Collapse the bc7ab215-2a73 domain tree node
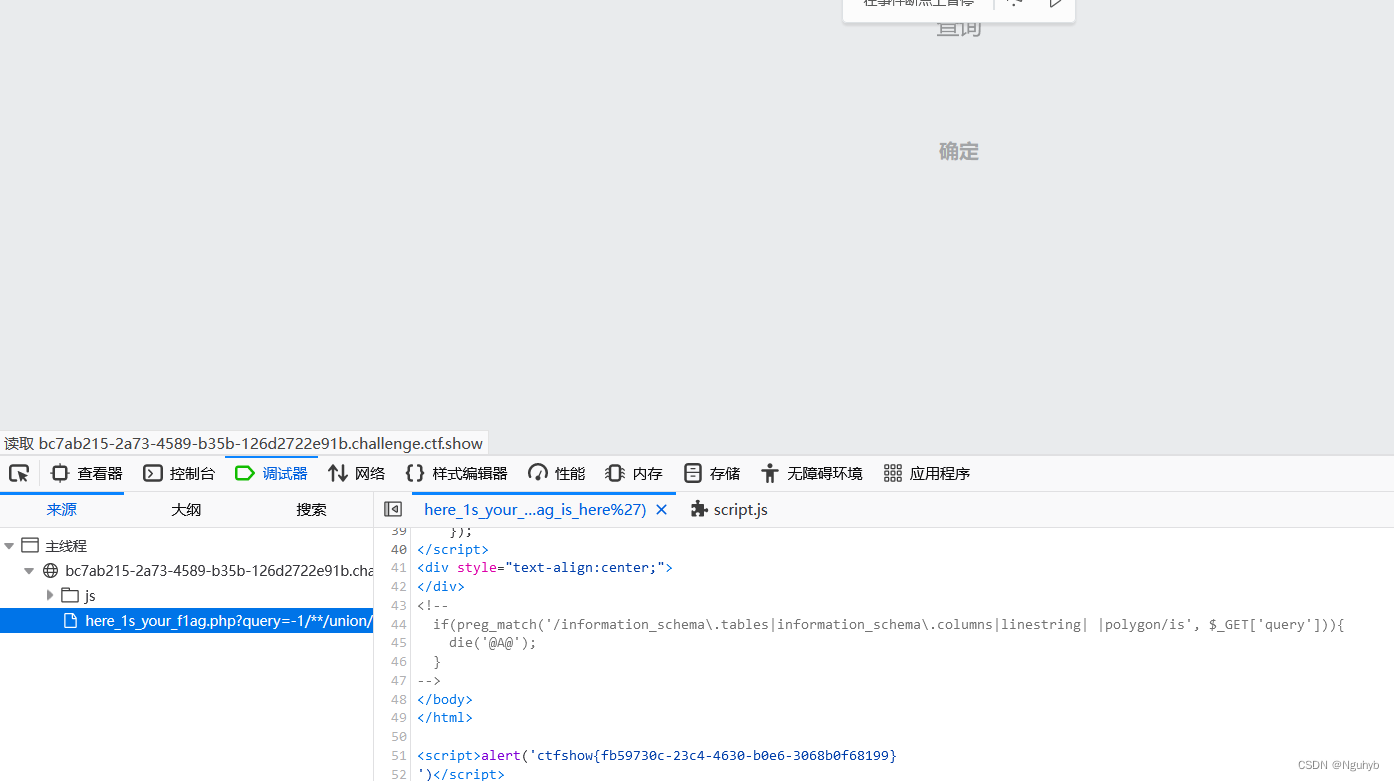 [x=30, y=571]
